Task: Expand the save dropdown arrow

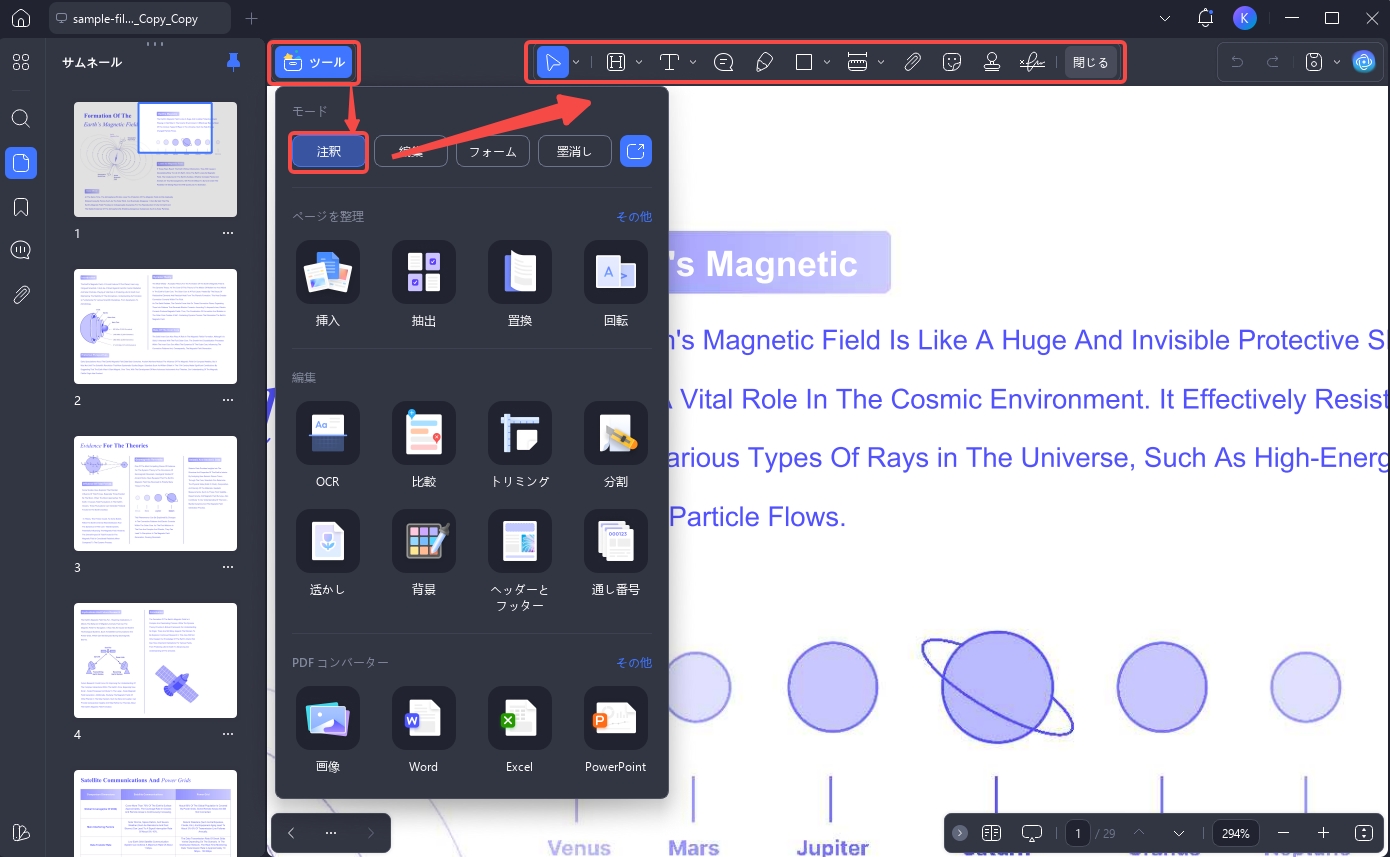Action: click(x=1337, y=62)
